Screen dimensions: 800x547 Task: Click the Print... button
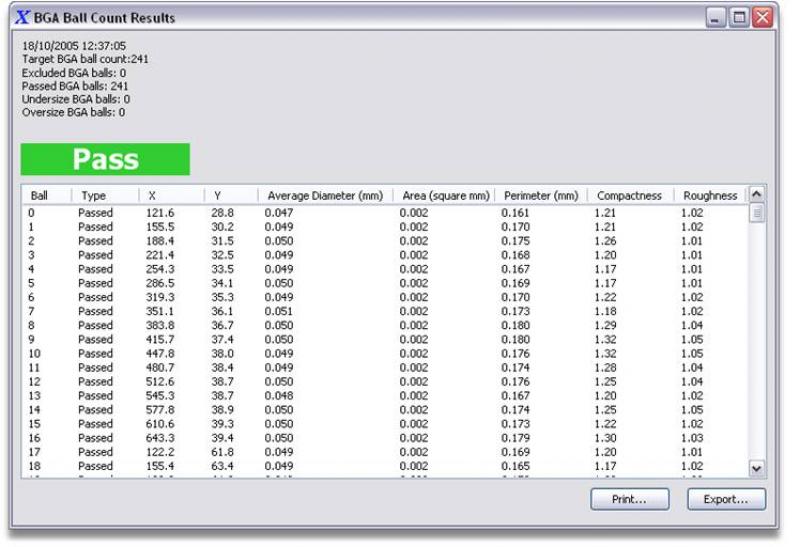tap(628, 498)
